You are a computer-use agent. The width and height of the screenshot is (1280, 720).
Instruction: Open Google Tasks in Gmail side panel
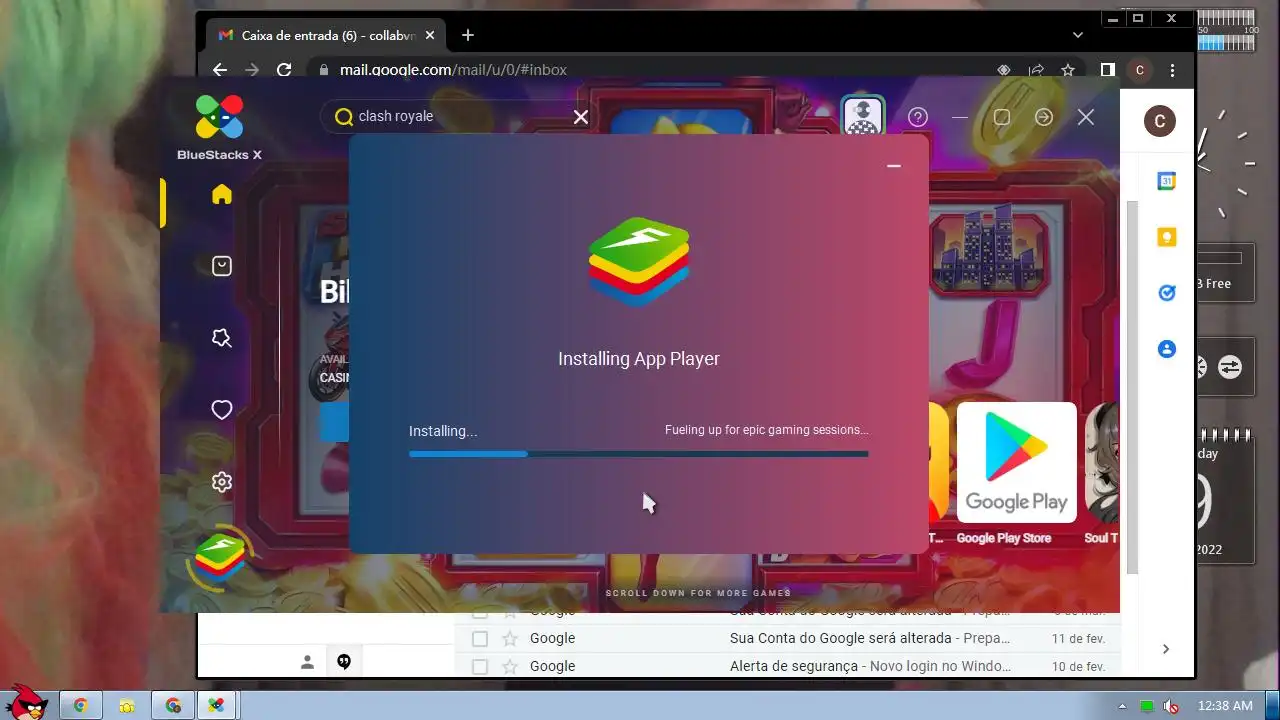tap(1166, 293)
